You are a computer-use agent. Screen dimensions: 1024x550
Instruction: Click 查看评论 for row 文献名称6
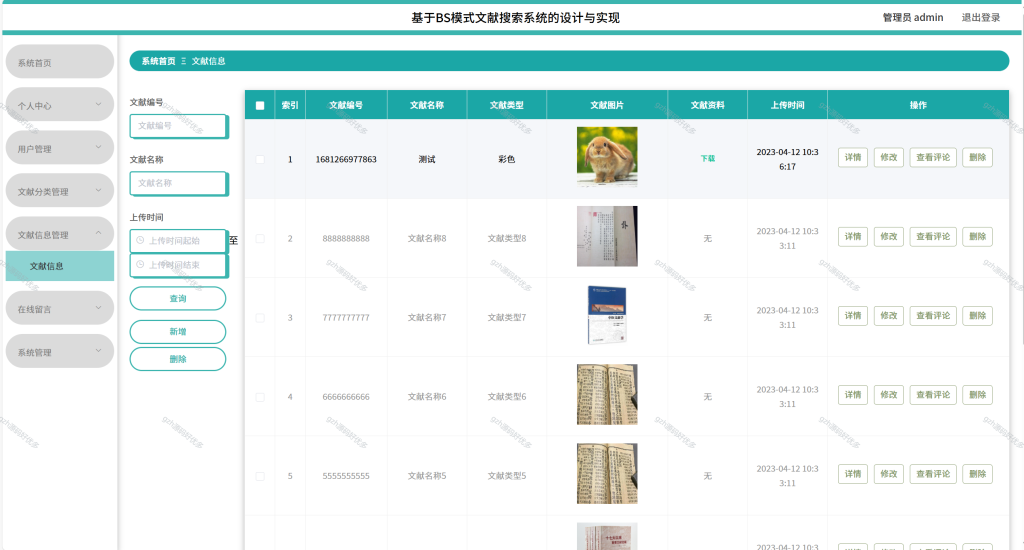pos(933,395)
